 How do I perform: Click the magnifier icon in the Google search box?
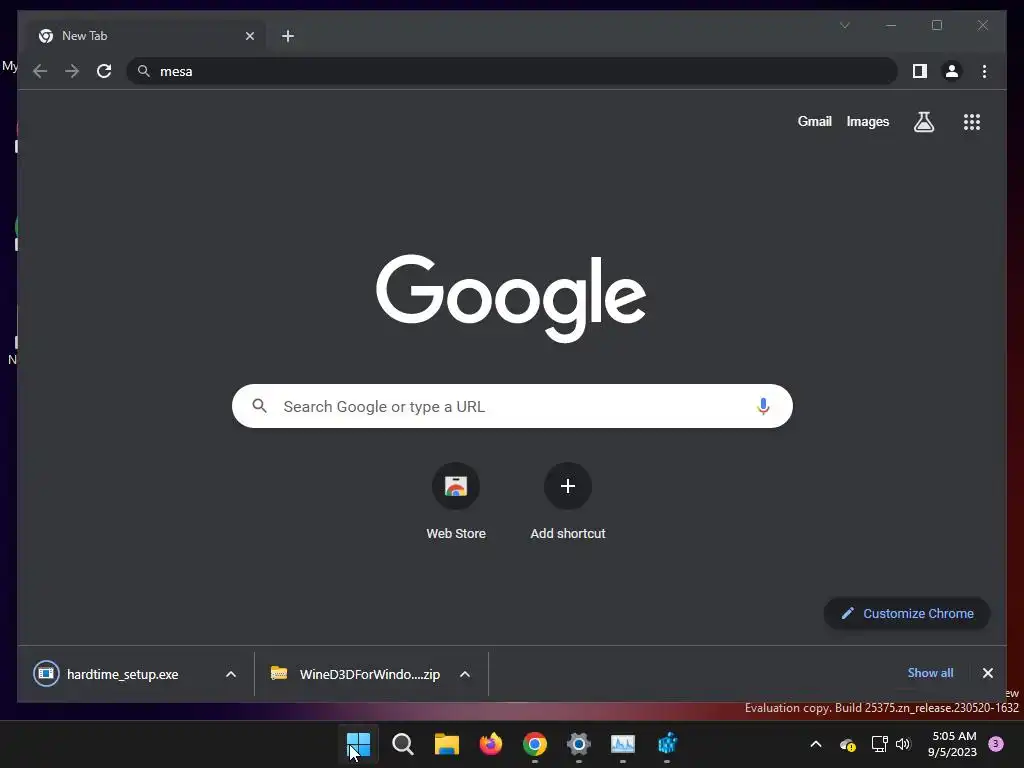pyautogui.click(x=259, y=406)
